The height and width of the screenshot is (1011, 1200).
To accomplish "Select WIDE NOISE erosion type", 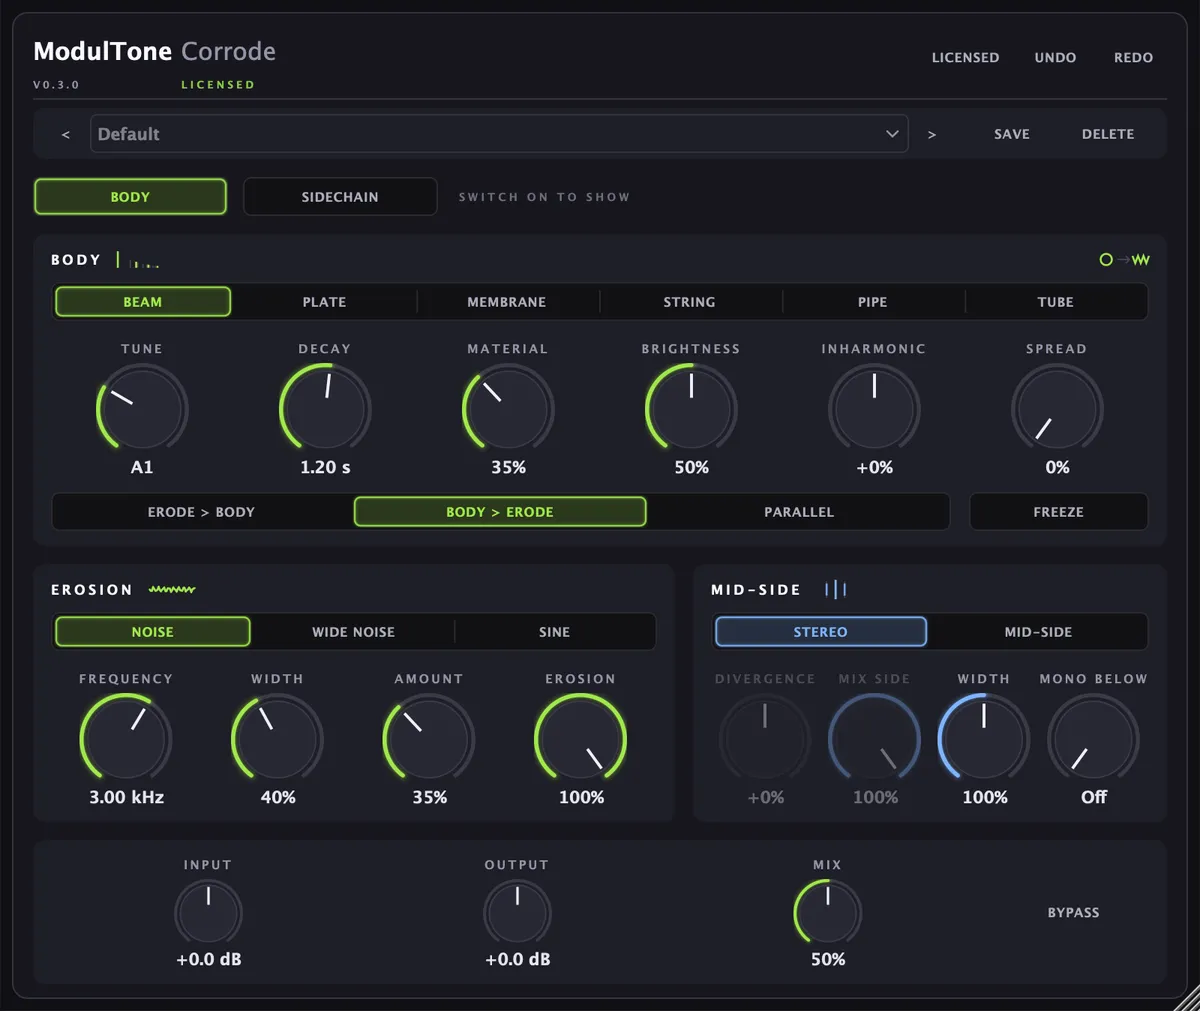I will (354, 632).
